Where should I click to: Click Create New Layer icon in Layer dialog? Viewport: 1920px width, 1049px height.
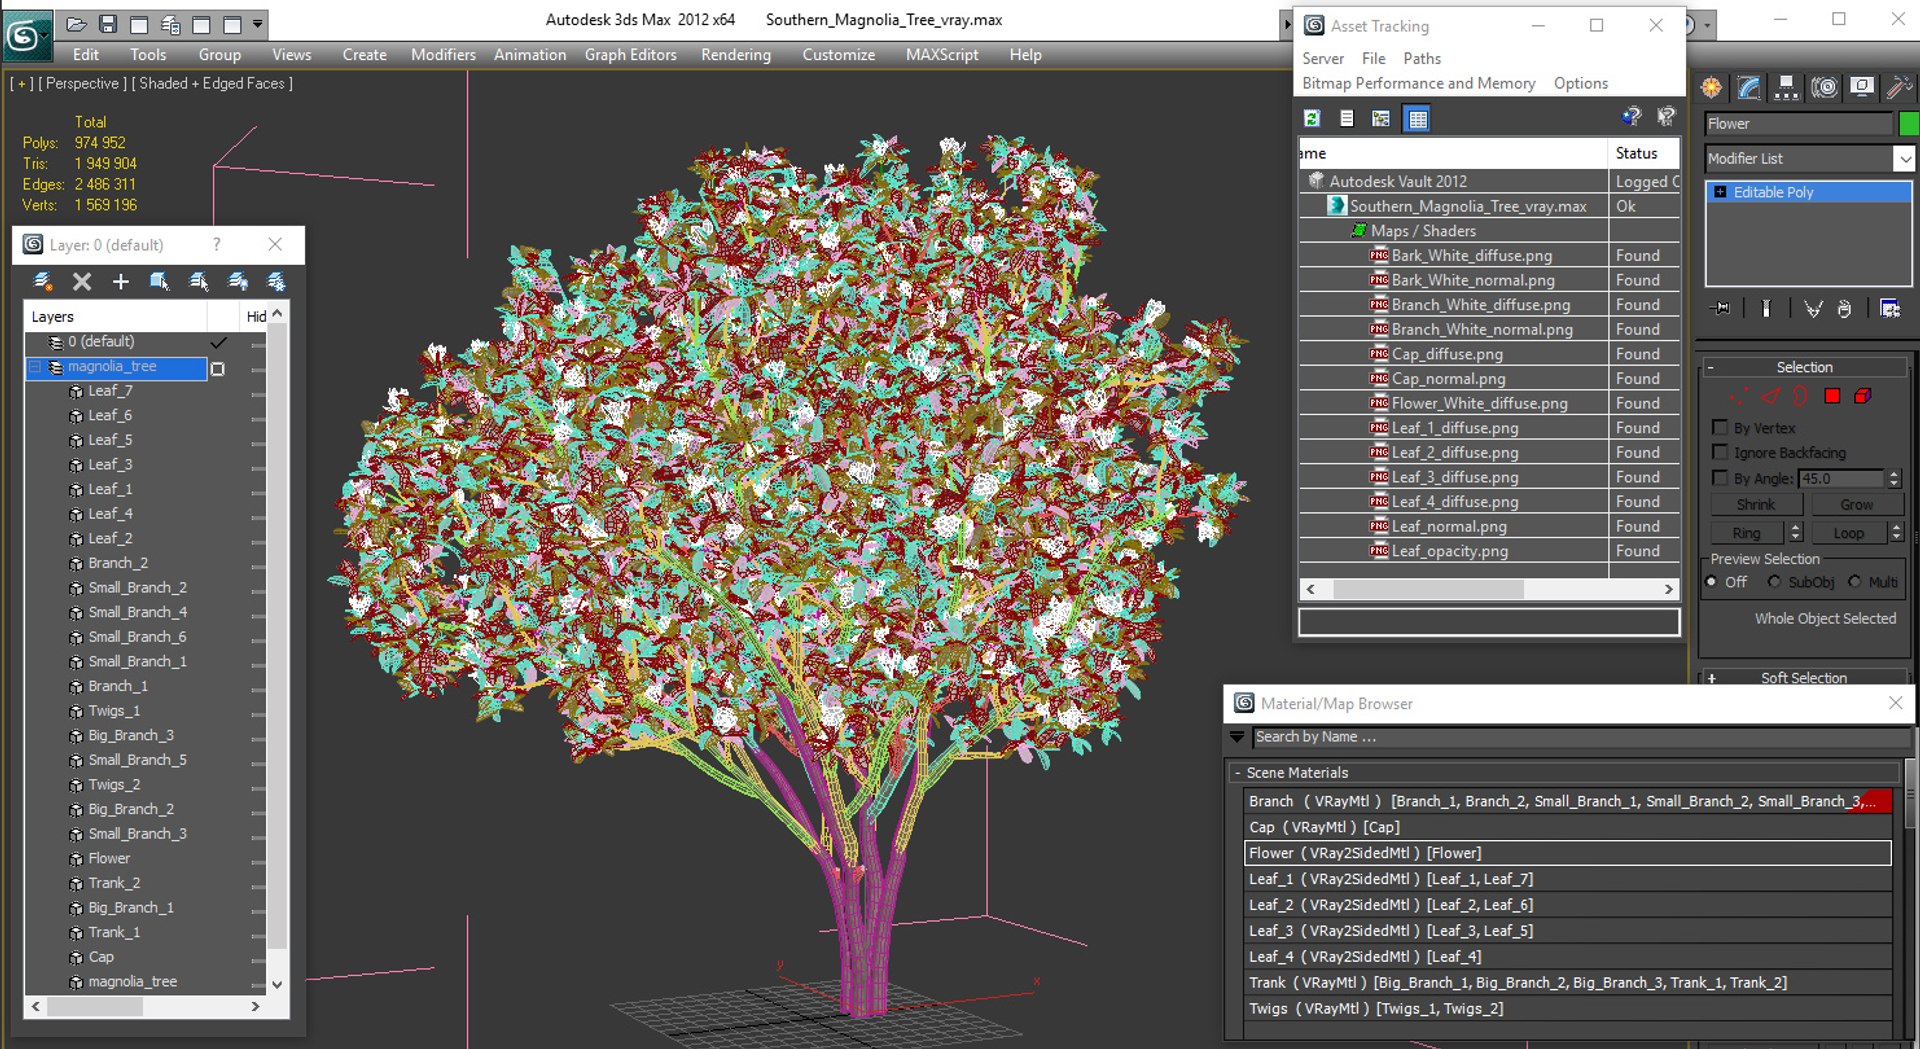click(x=43, y=282)
